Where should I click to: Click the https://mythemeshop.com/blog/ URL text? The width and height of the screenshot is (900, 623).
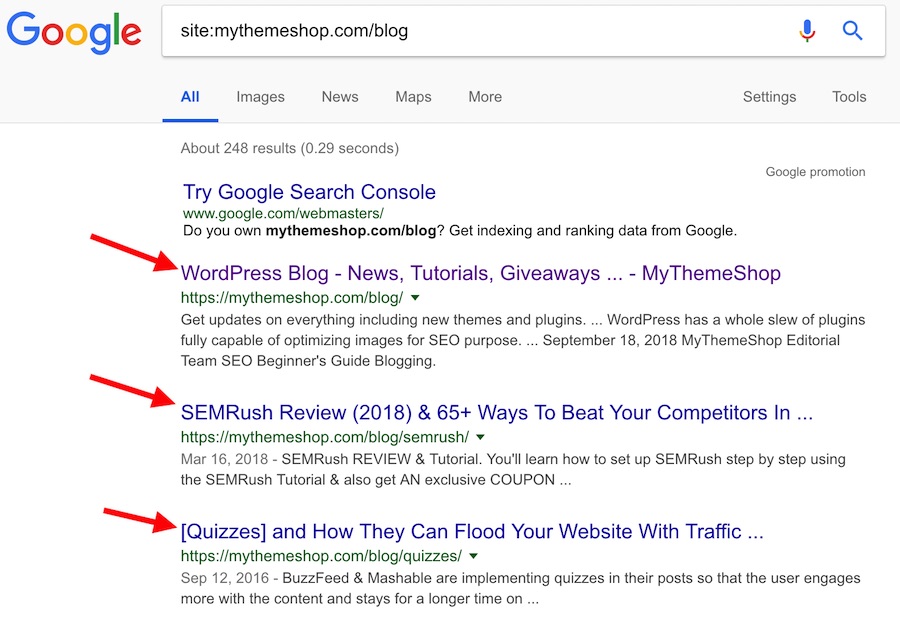pyautogui.click(x=292, y=297)
